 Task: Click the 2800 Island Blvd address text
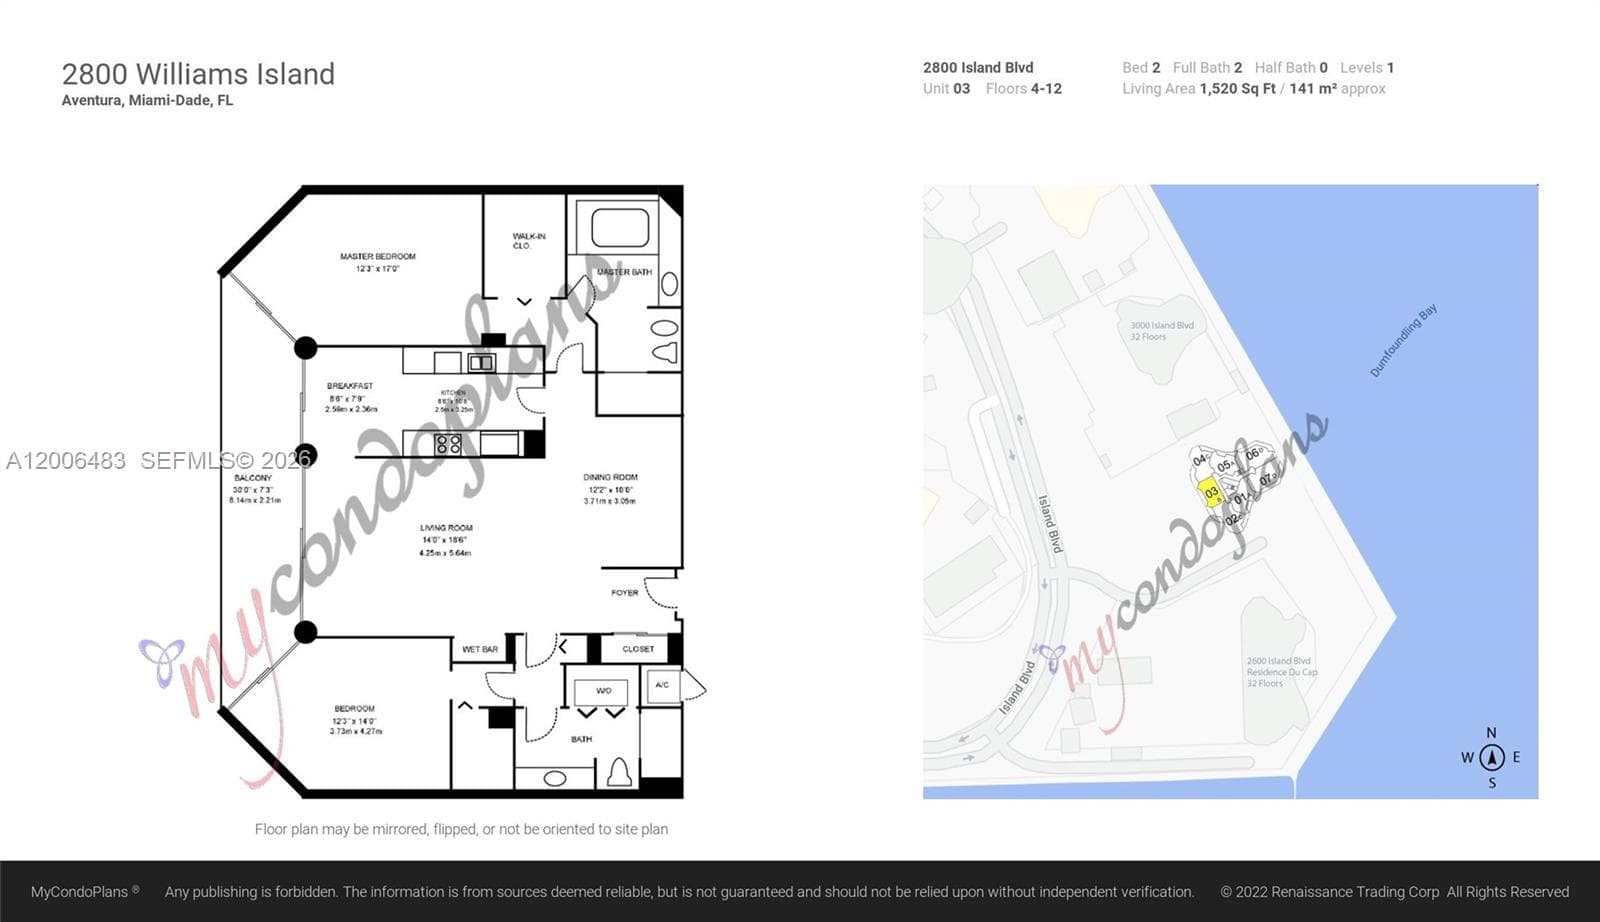(978, 67)
